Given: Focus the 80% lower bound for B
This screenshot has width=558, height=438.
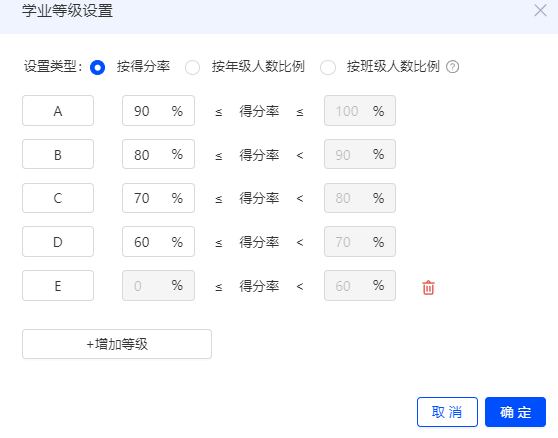Looking at the screenshot, I should tap(158, 154).
